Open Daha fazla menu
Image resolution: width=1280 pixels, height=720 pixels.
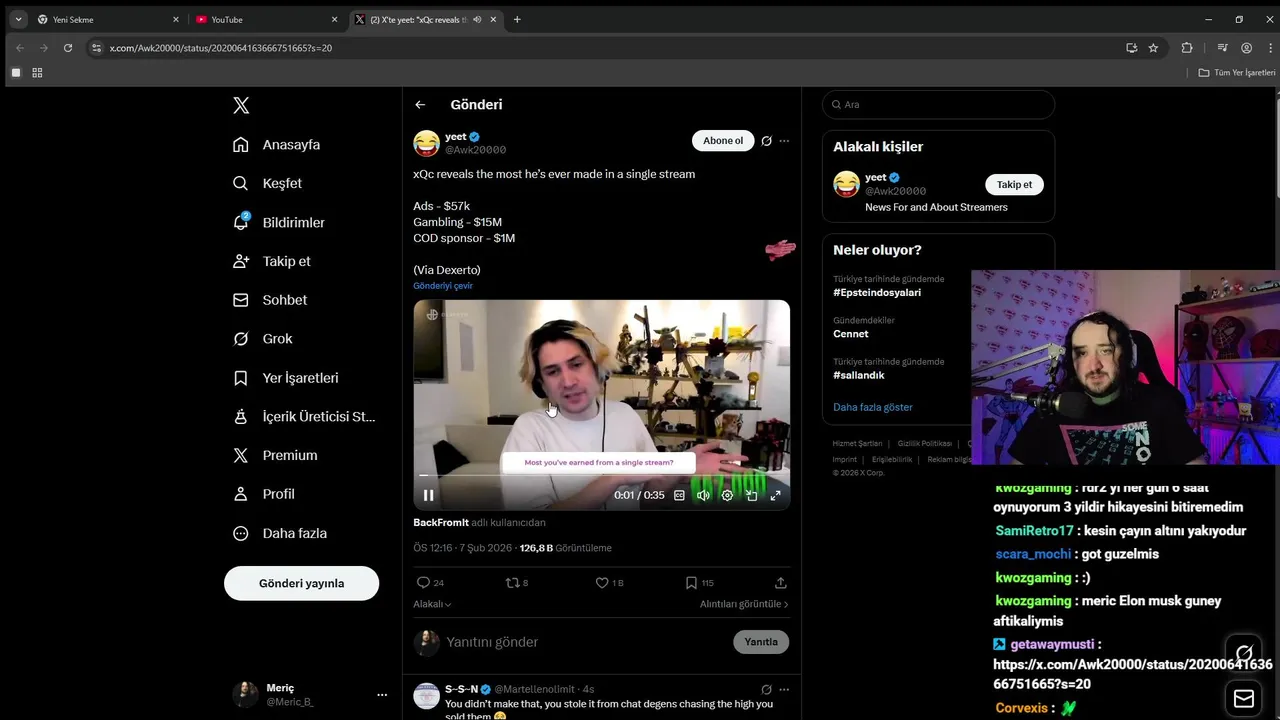pos(280,533)
